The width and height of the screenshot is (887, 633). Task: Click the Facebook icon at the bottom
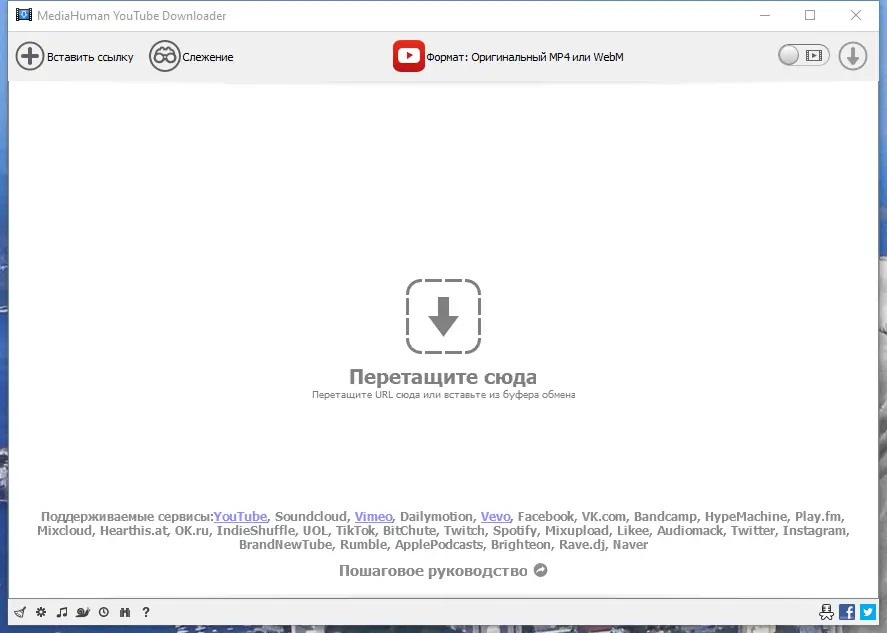847,611
